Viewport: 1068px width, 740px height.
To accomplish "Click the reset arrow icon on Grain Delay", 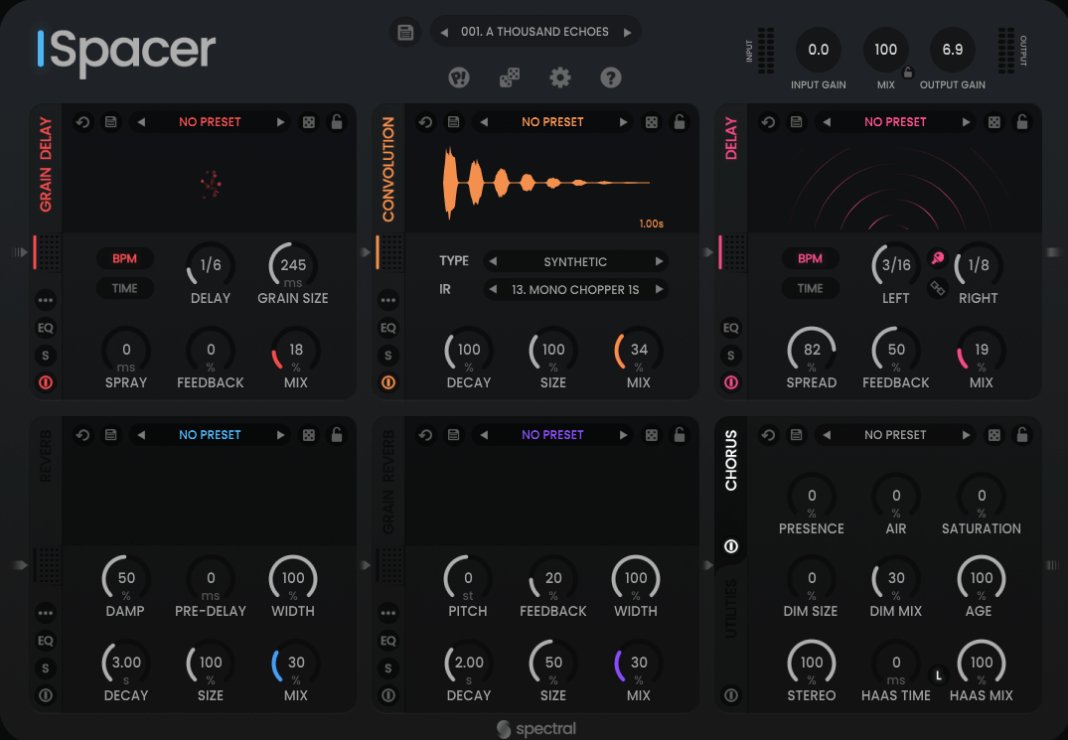I will [83, 121].
